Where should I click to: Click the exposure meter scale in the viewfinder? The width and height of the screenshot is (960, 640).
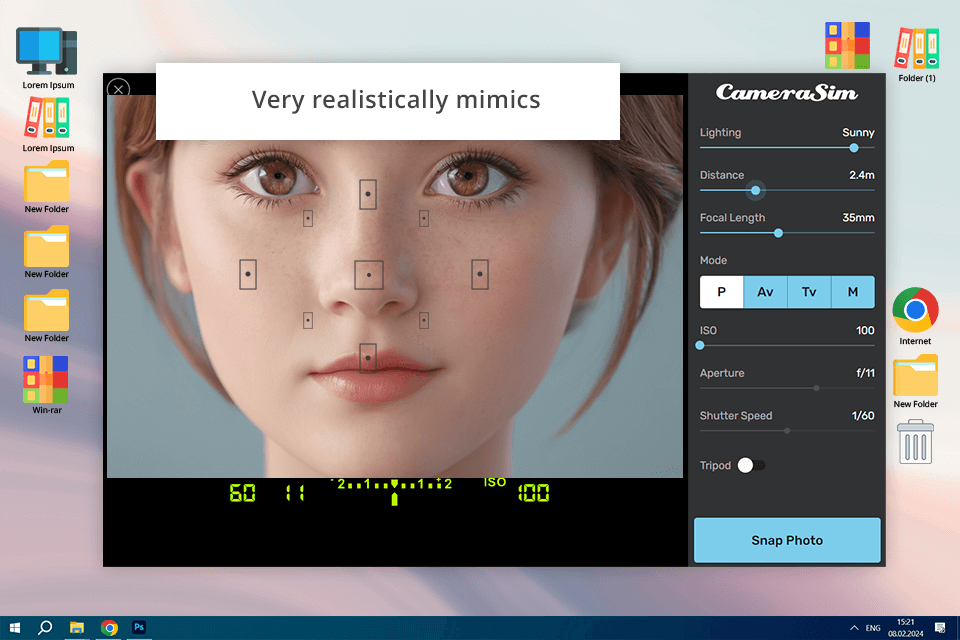(392, 491)
